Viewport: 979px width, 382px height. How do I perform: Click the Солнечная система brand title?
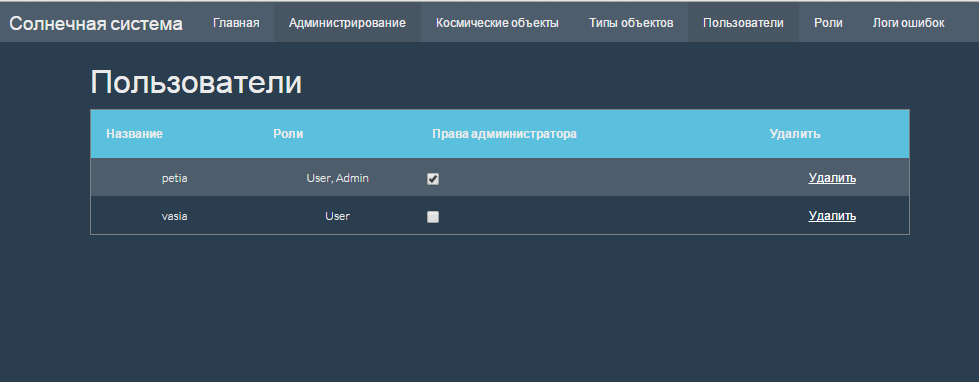[x=96, y=24]
